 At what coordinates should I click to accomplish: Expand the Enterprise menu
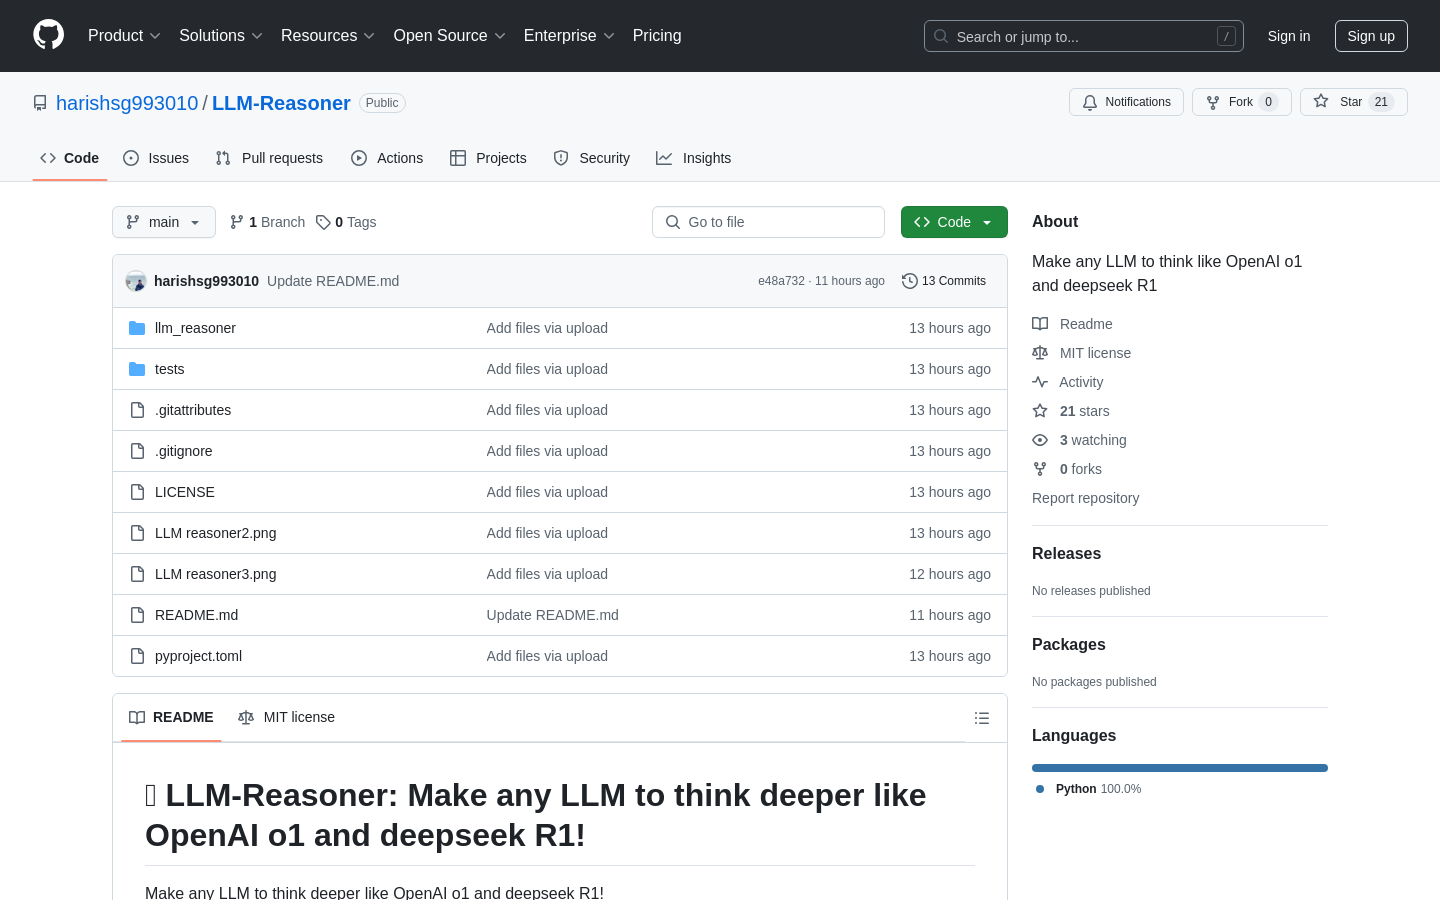[x=569, y=36]
